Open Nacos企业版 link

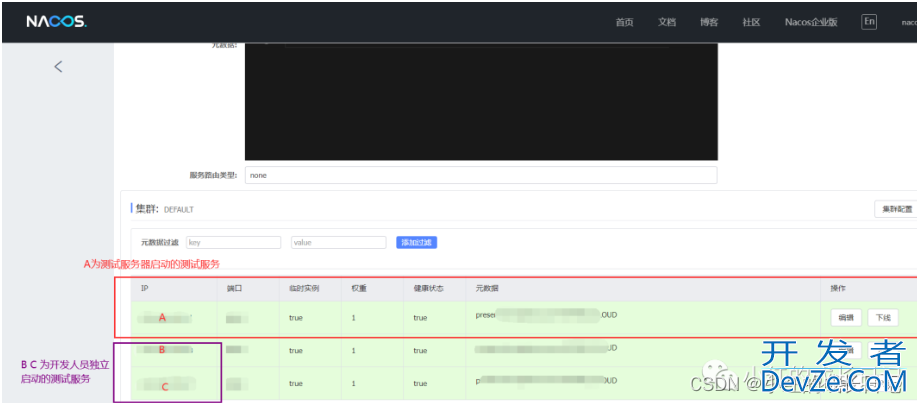point(811,22)
